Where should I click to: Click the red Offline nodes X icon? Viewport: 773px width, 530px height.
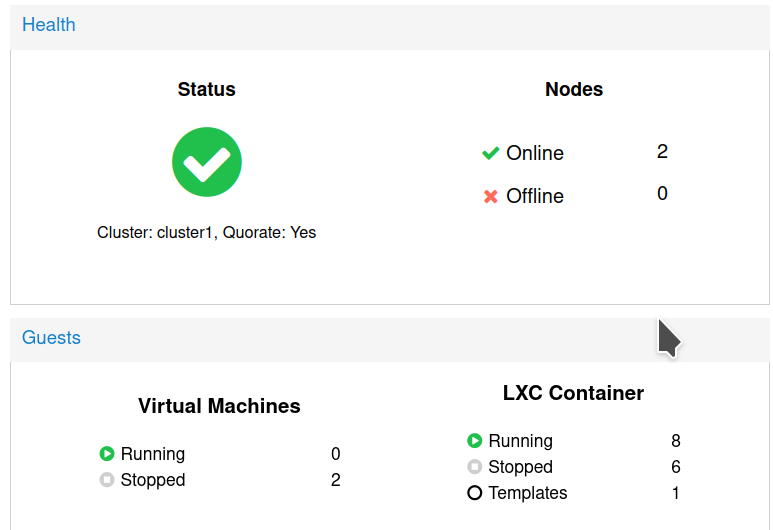pyautogui.click(x=490, y=196)
